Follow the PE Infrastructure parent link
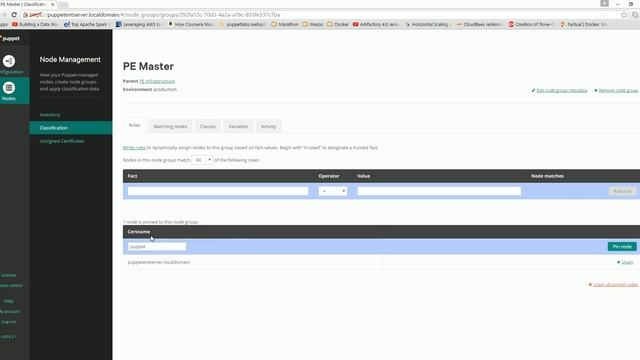 (157, 81)
